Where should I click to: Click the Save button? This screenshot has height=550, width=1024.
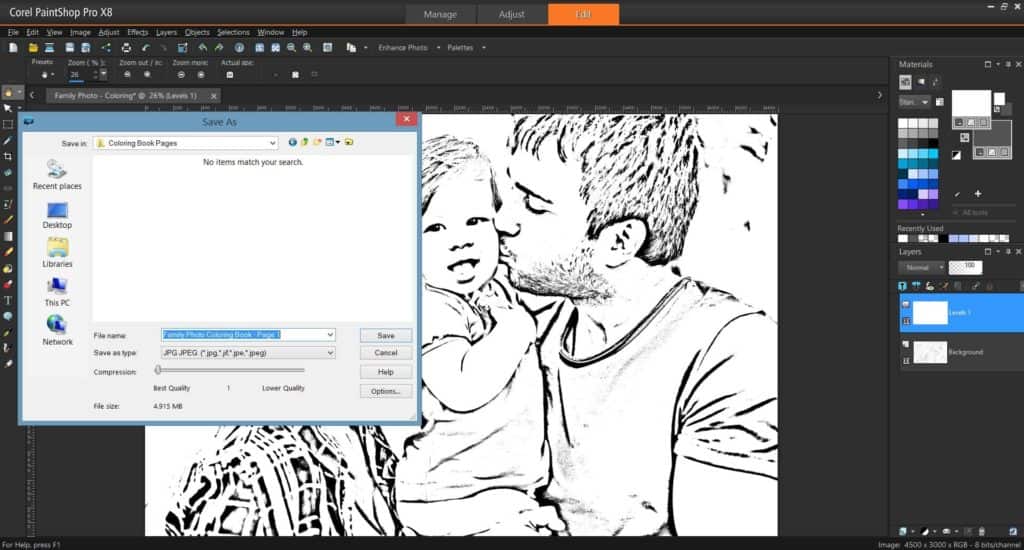pyautogui.click(x=386, y=335)
